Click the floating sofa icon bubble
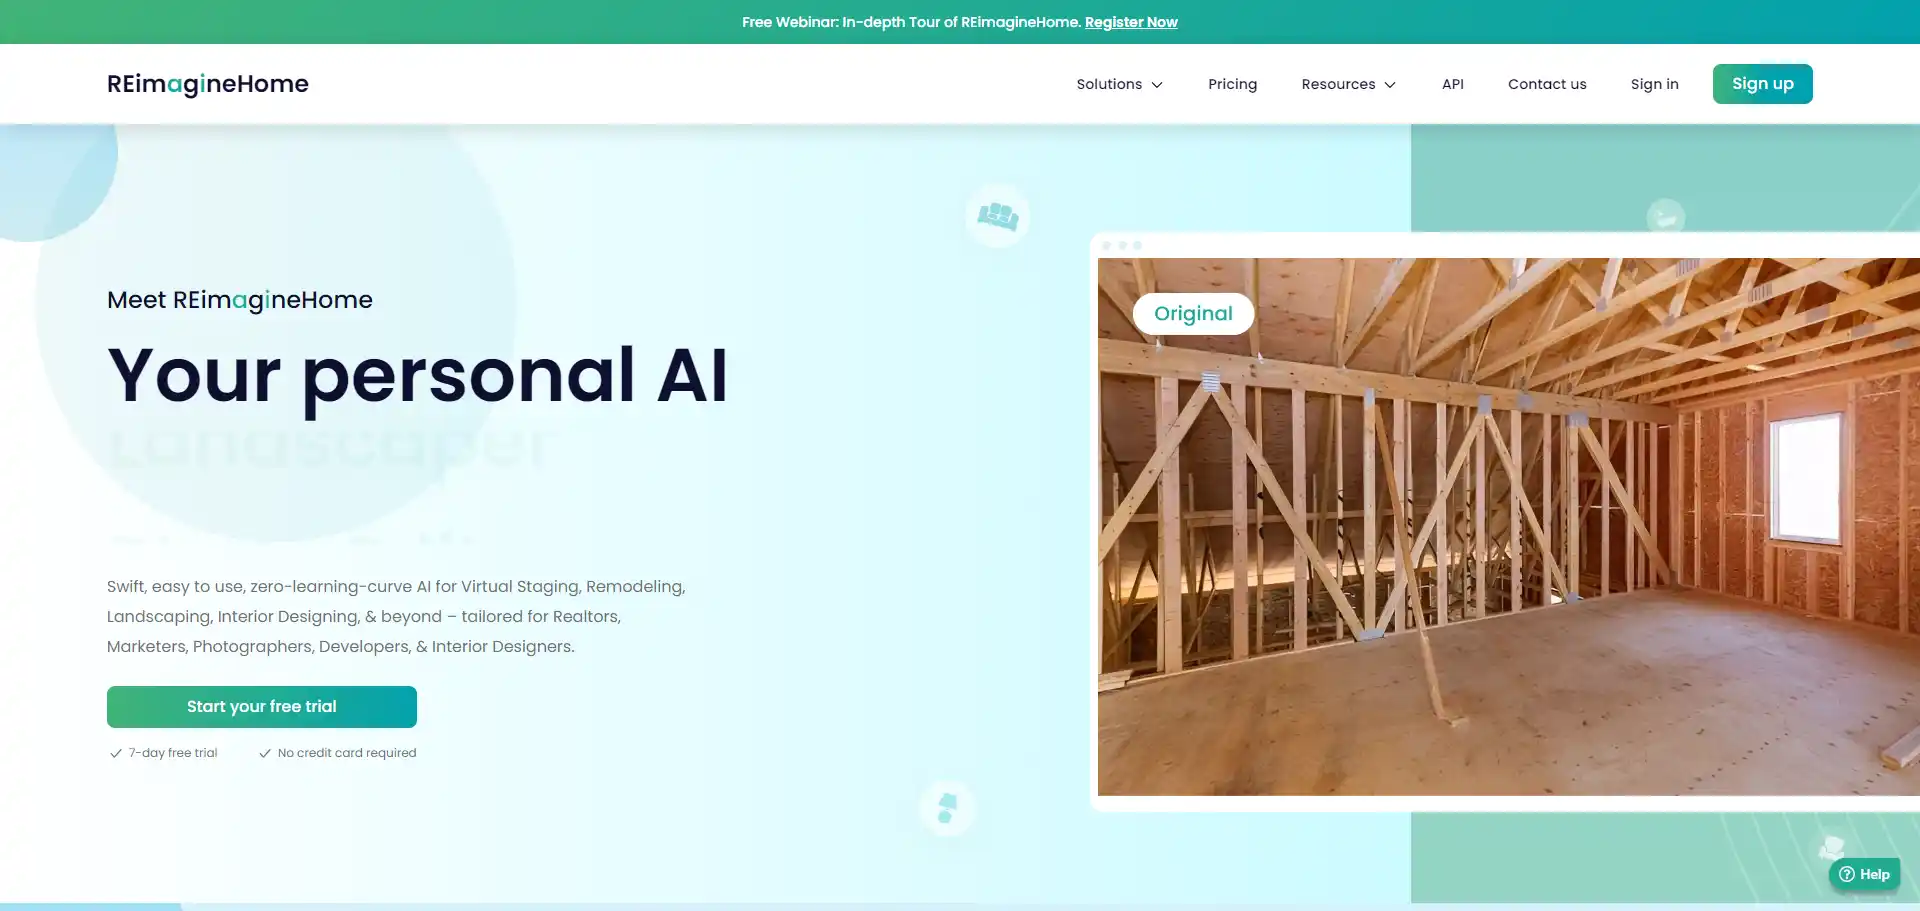Image resolution: width=1920 pixels, height=911 pixels. tap(998, 215)
